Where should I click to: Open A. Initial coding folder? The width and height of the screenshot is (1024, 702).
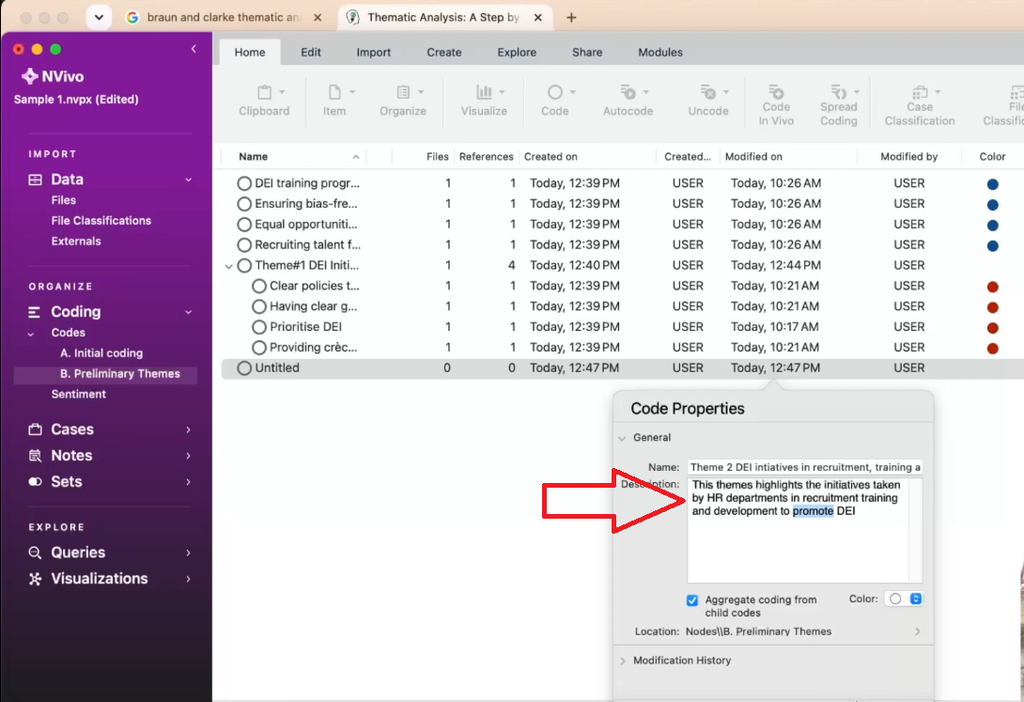click(x=101, y=353)
